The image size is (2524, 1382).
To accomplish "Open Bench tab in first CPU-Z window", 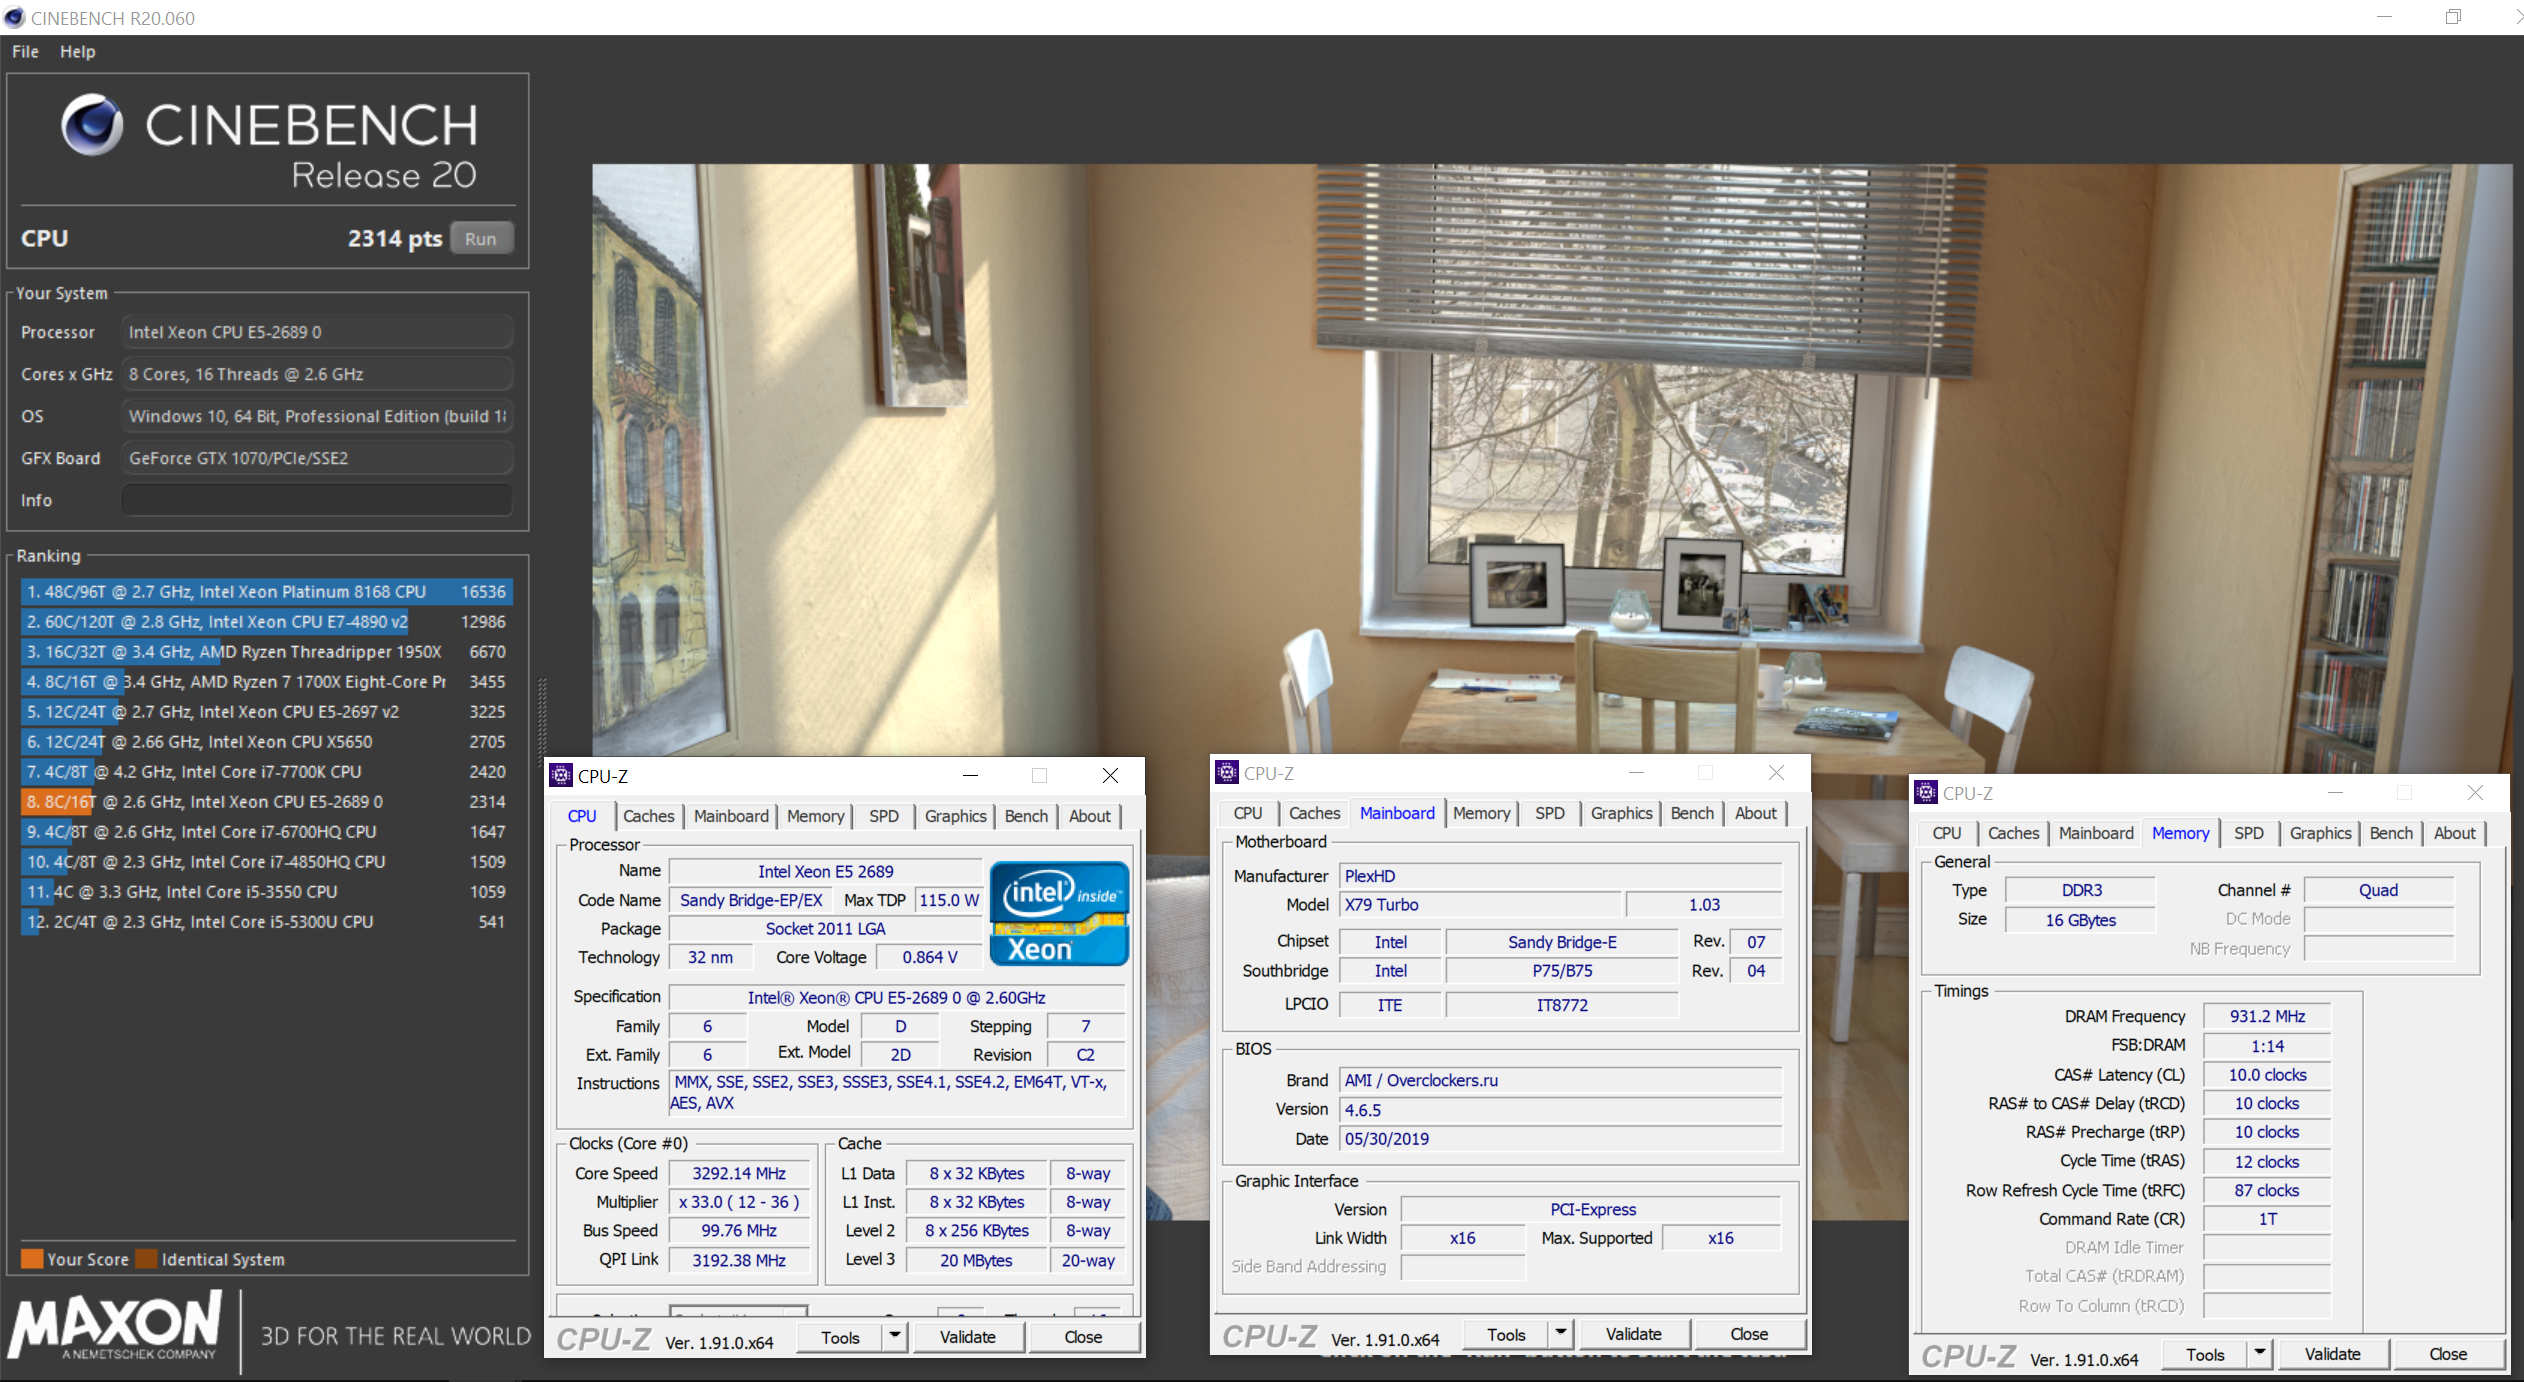I will 1026,816.
